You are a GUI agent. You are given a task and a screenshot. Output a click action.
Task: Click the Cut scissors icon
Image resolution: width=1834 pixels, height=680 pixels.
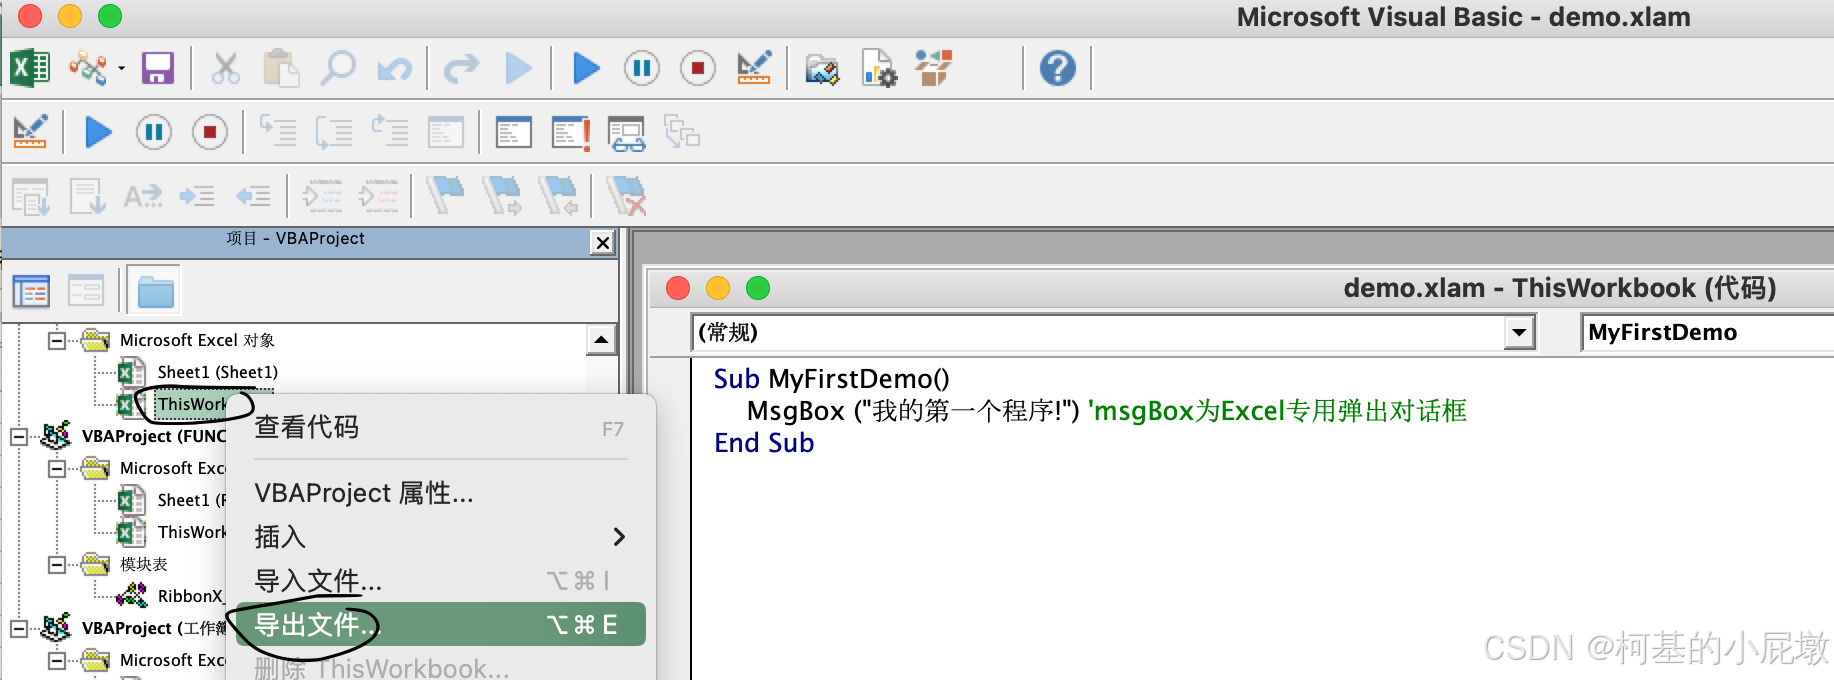pyautogui.click(x=226, y=68)
